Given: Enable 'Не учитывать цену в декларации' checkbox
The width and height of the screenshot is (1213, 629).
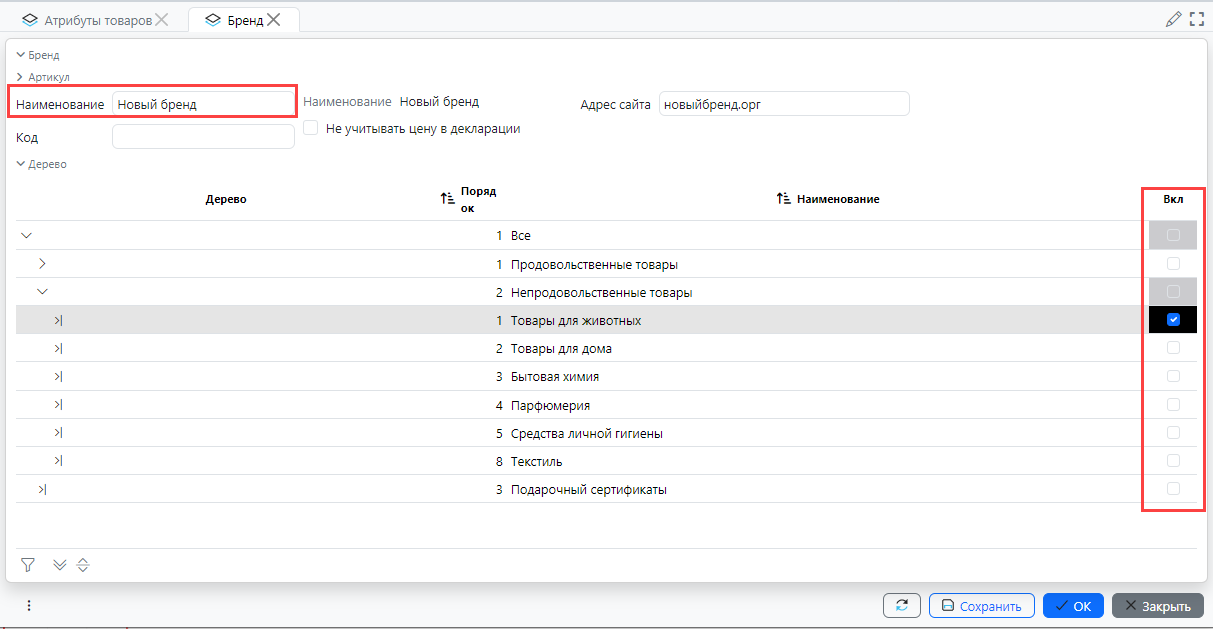Looking at the screenshot, I should point(311,128).
